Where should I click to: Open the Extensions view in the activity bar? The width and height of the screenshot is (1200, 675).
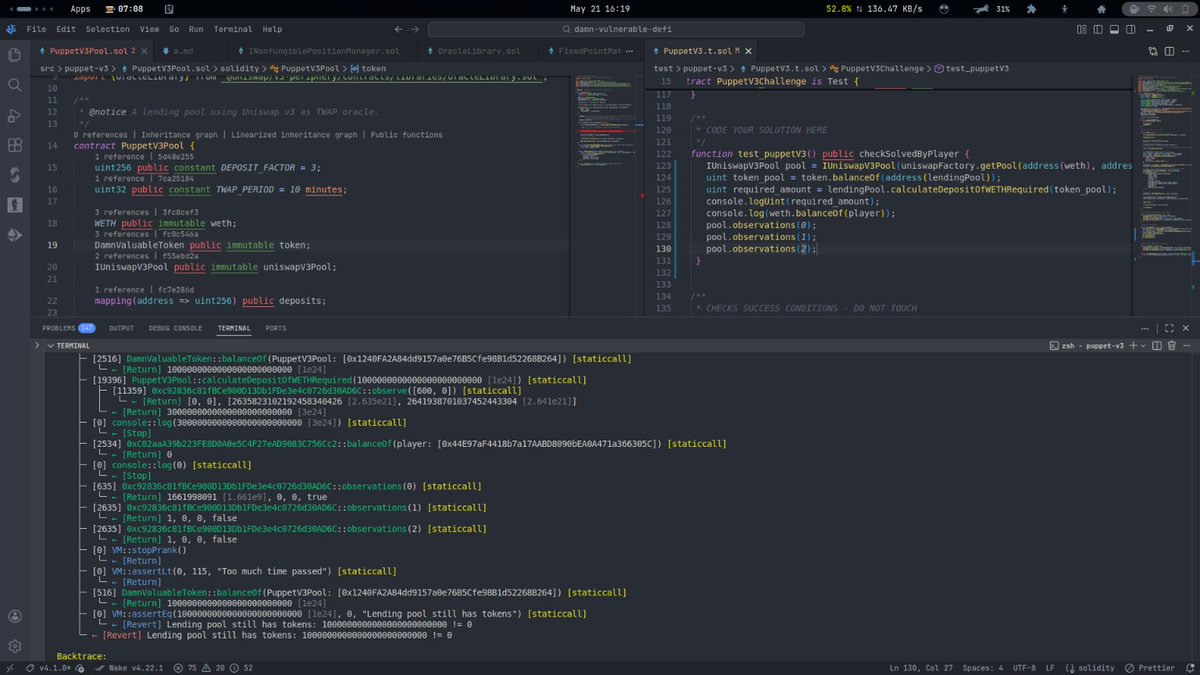coord(15,145)
